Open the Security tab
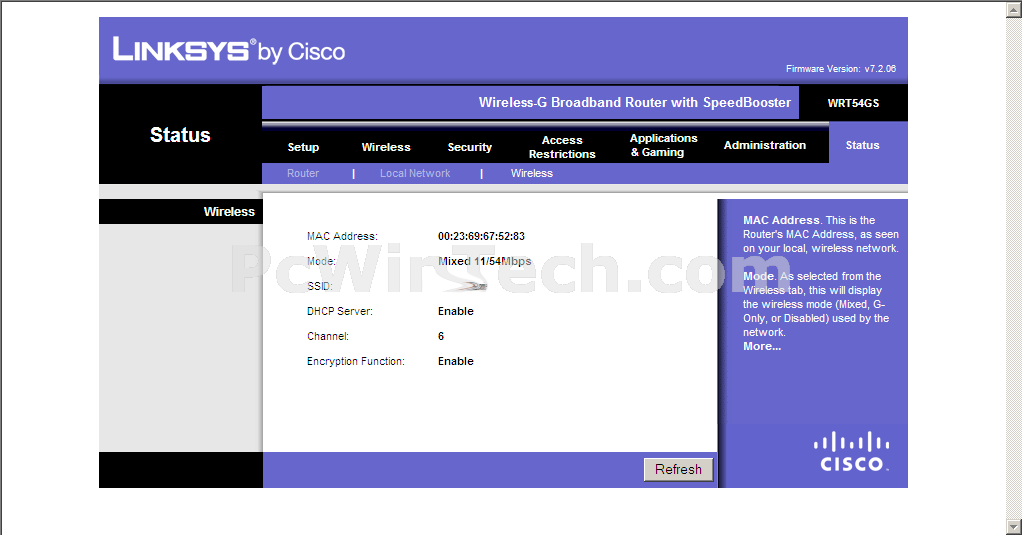Viewport: 1022px width, 535px height. point(469,147)
